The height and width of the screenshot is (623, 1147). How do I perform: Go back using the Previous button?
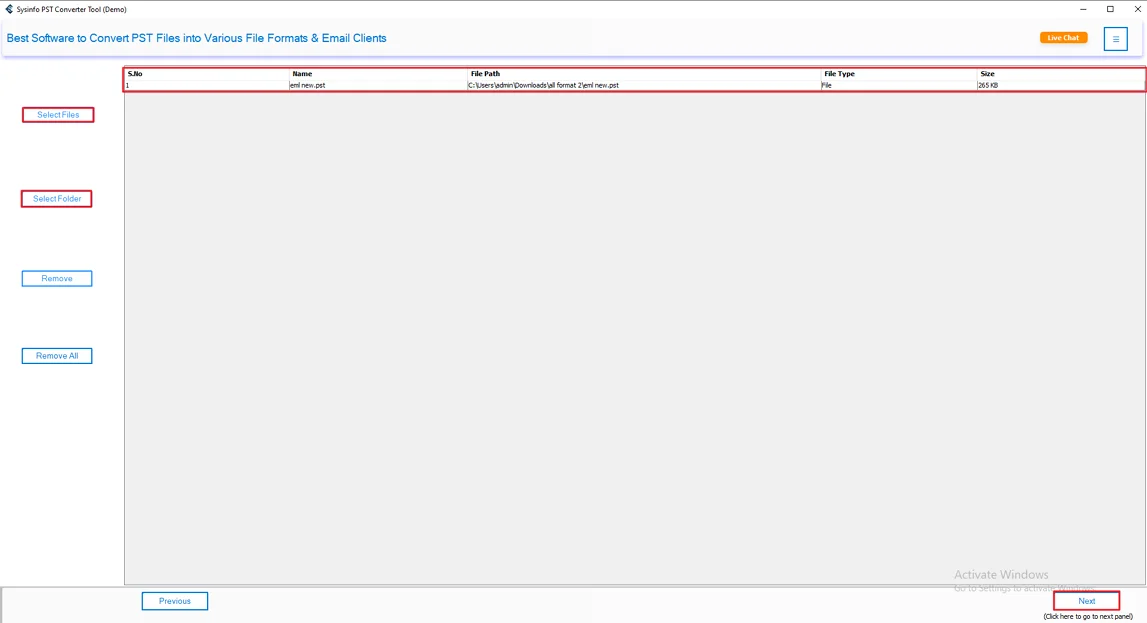pyautogui.click(x=175, y=600)
